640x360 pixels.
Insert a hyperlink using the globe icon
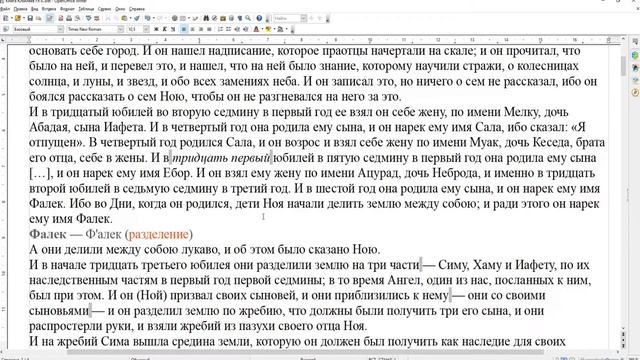[175, 18]
